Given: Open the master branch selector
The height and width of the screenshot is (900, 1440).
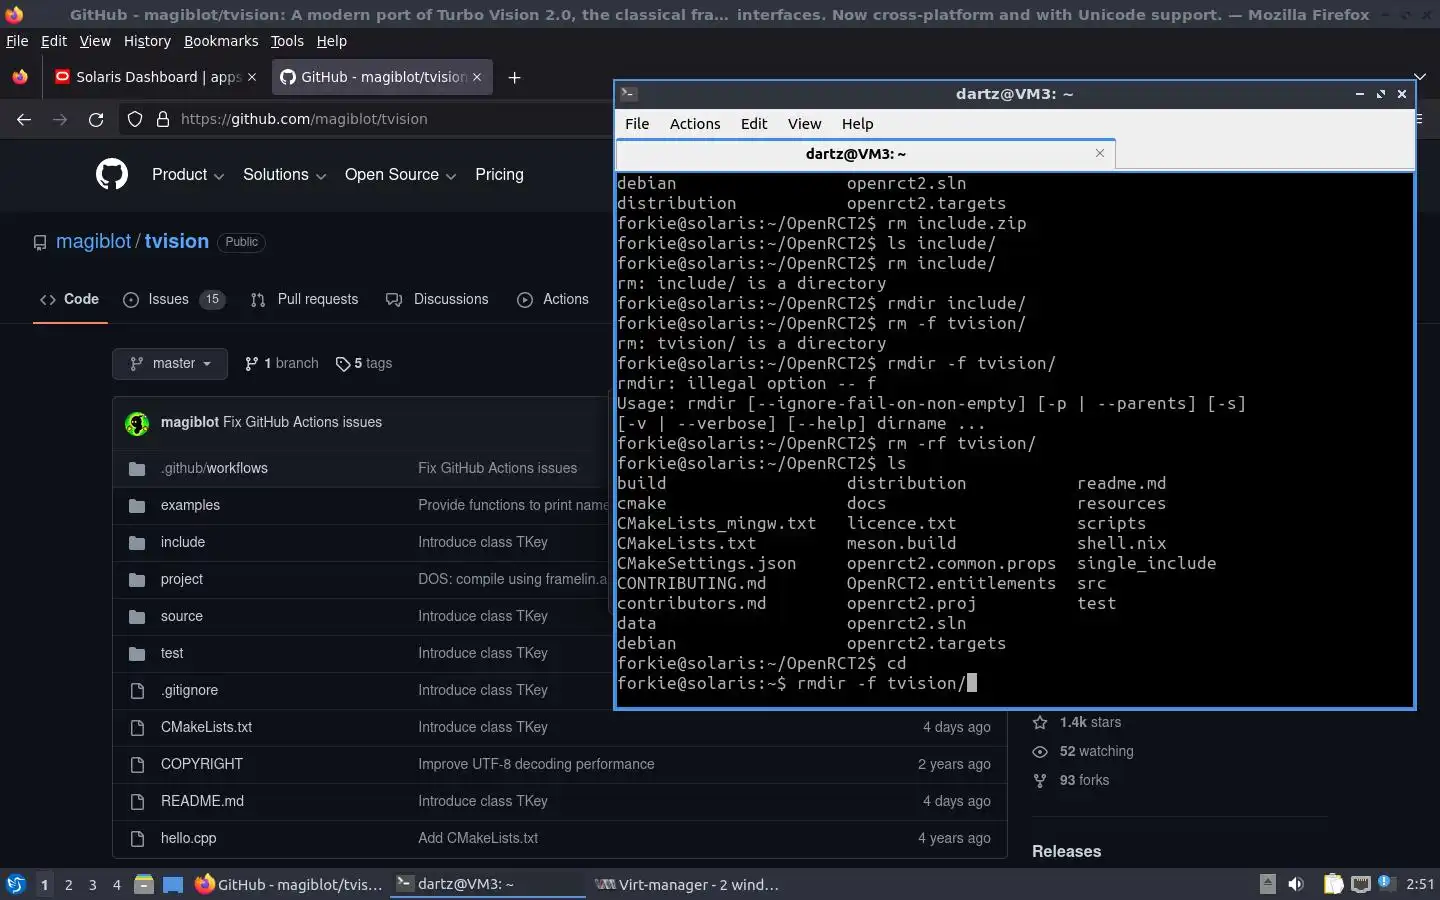Looking at the screenshot, I should pyautogui.click(x=170, y=364).
